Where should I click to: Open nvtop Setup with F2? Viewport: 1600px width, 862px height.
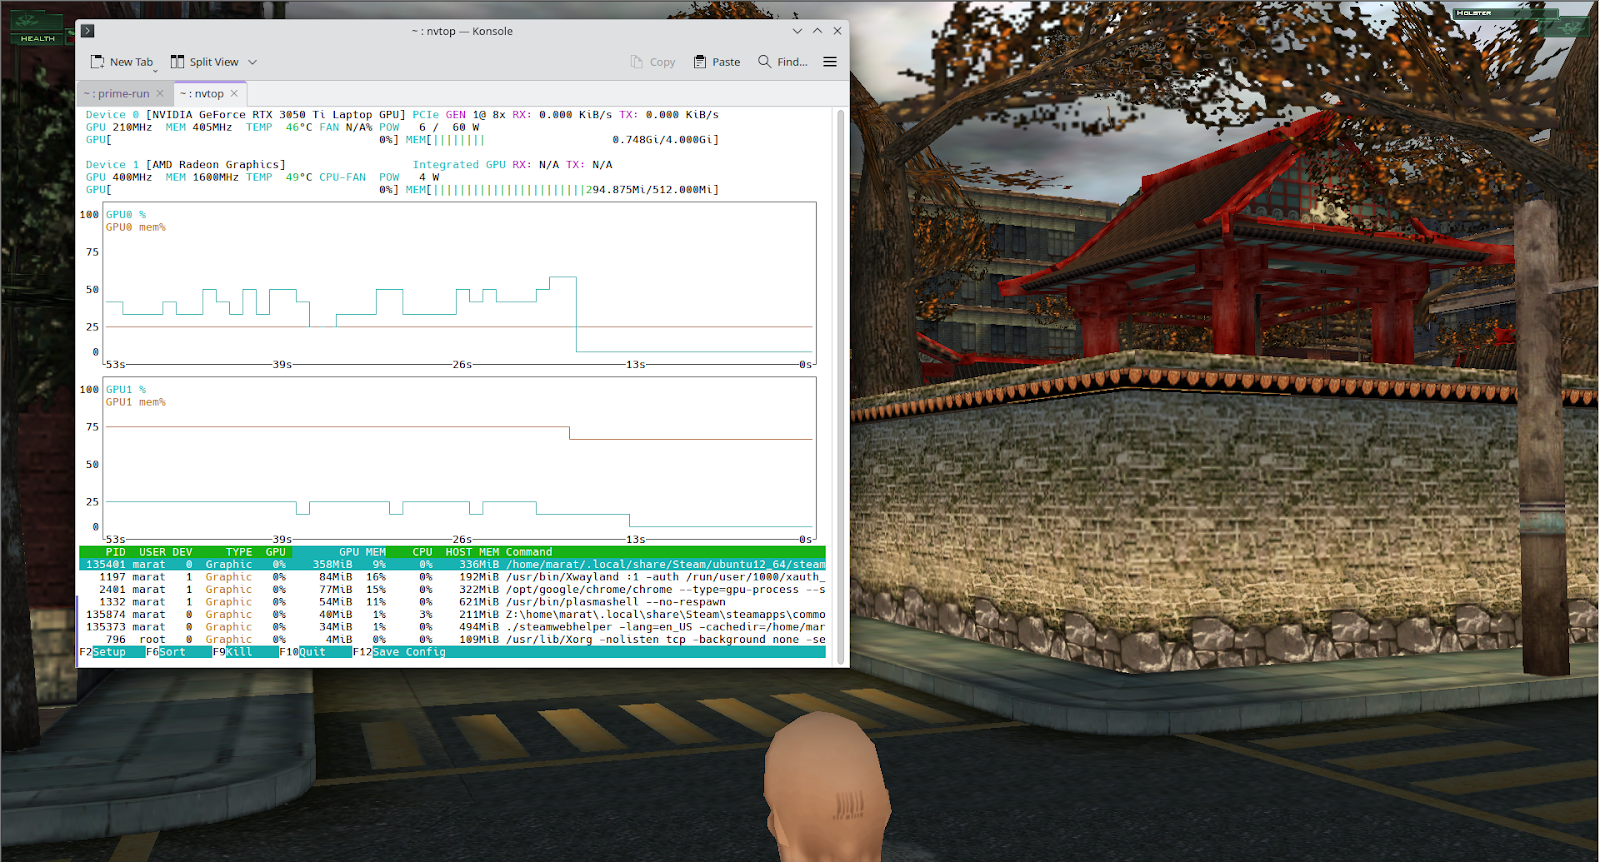pos(103,652)
